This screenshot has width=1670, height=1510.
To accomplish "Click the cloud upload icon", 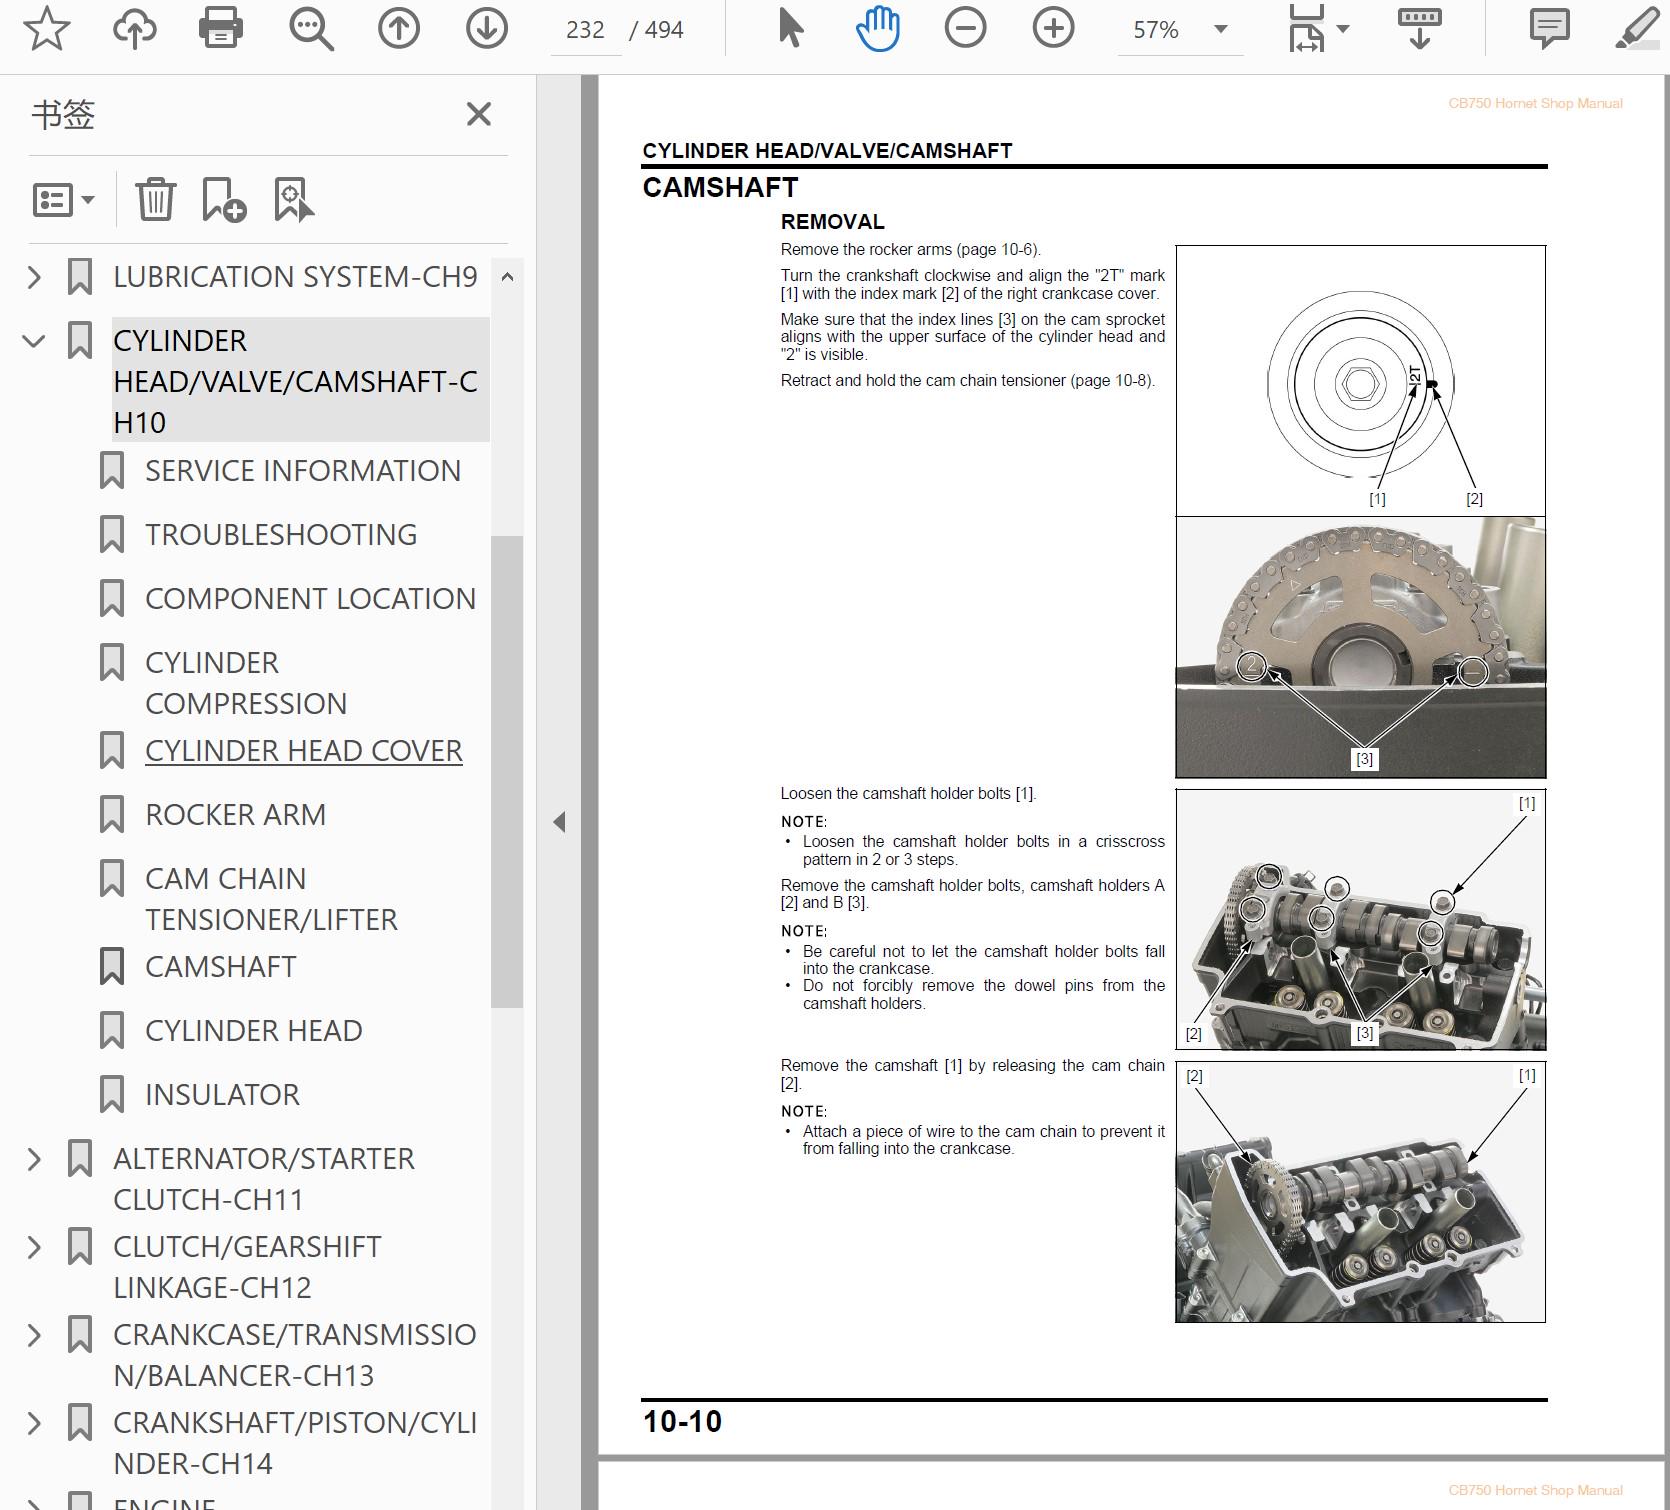I will (x=134, y=29).
